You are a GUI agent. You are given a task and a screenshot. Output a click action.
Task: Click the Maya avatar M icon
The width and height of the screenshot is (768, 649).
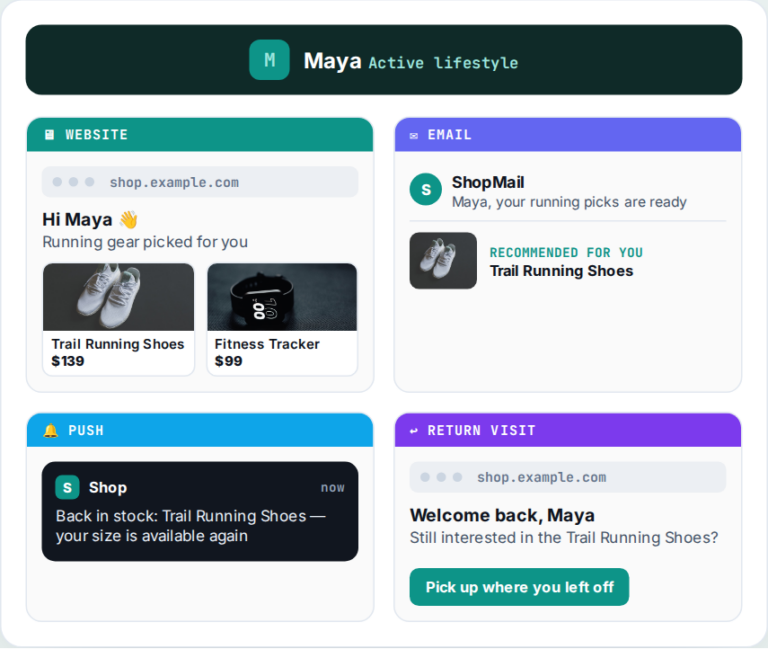[x=269, y=60]
